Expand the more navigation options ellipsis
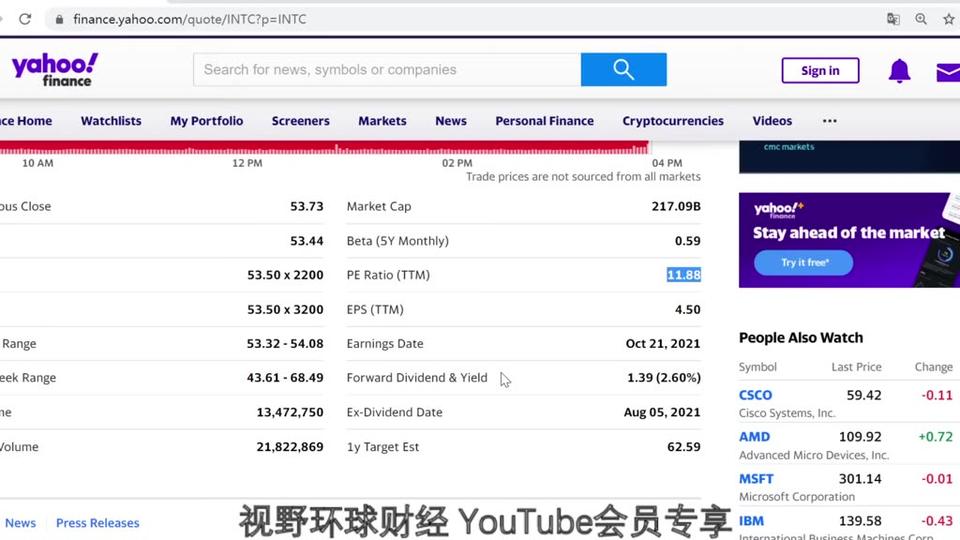The height and width of the screenshot is (540, 960). click(x=830, y=121)
